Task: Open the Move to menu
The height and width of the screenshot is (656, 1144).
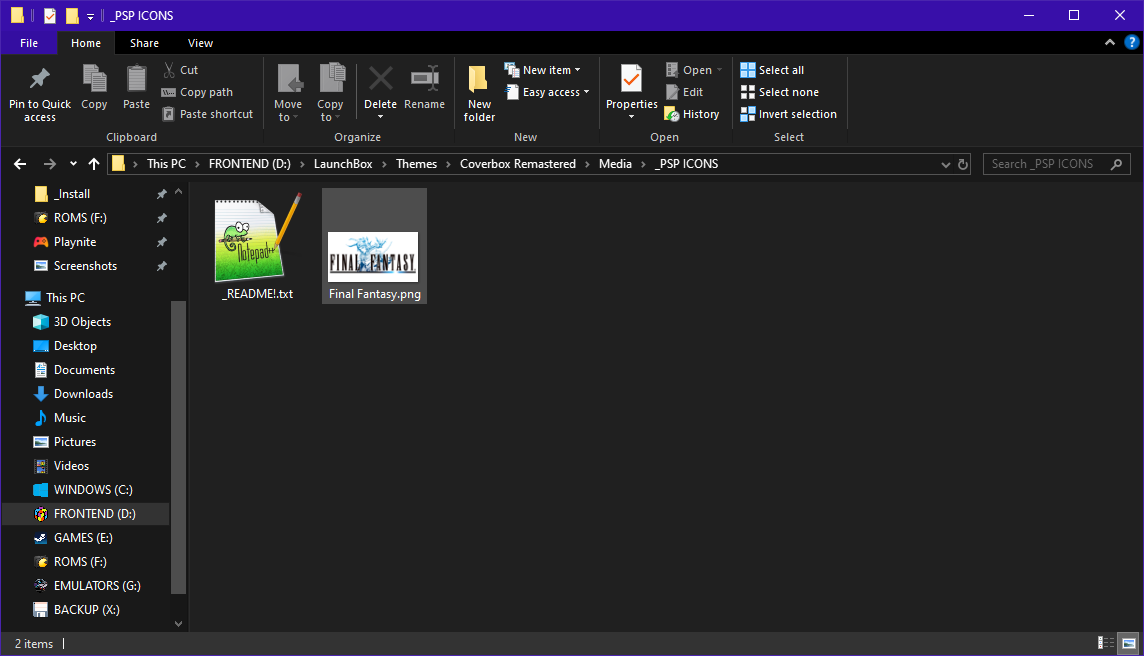Action: 288,93
